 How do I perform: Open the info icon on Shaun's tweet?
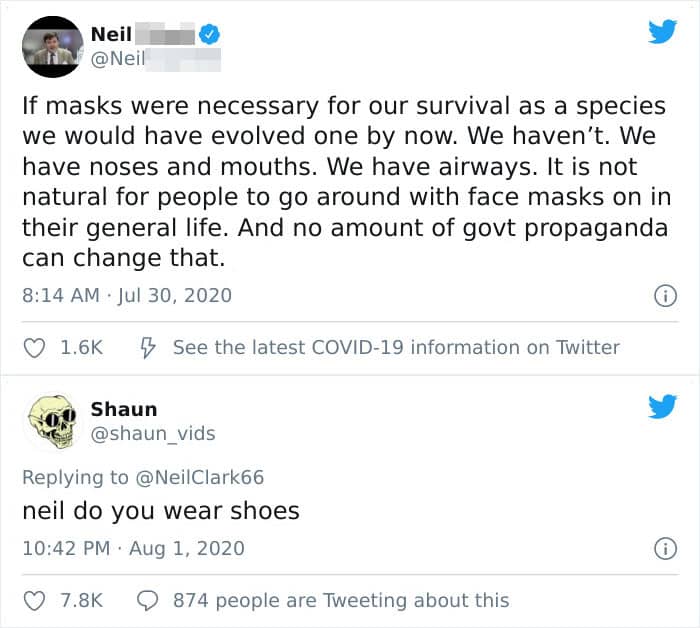tap(665, 549)
